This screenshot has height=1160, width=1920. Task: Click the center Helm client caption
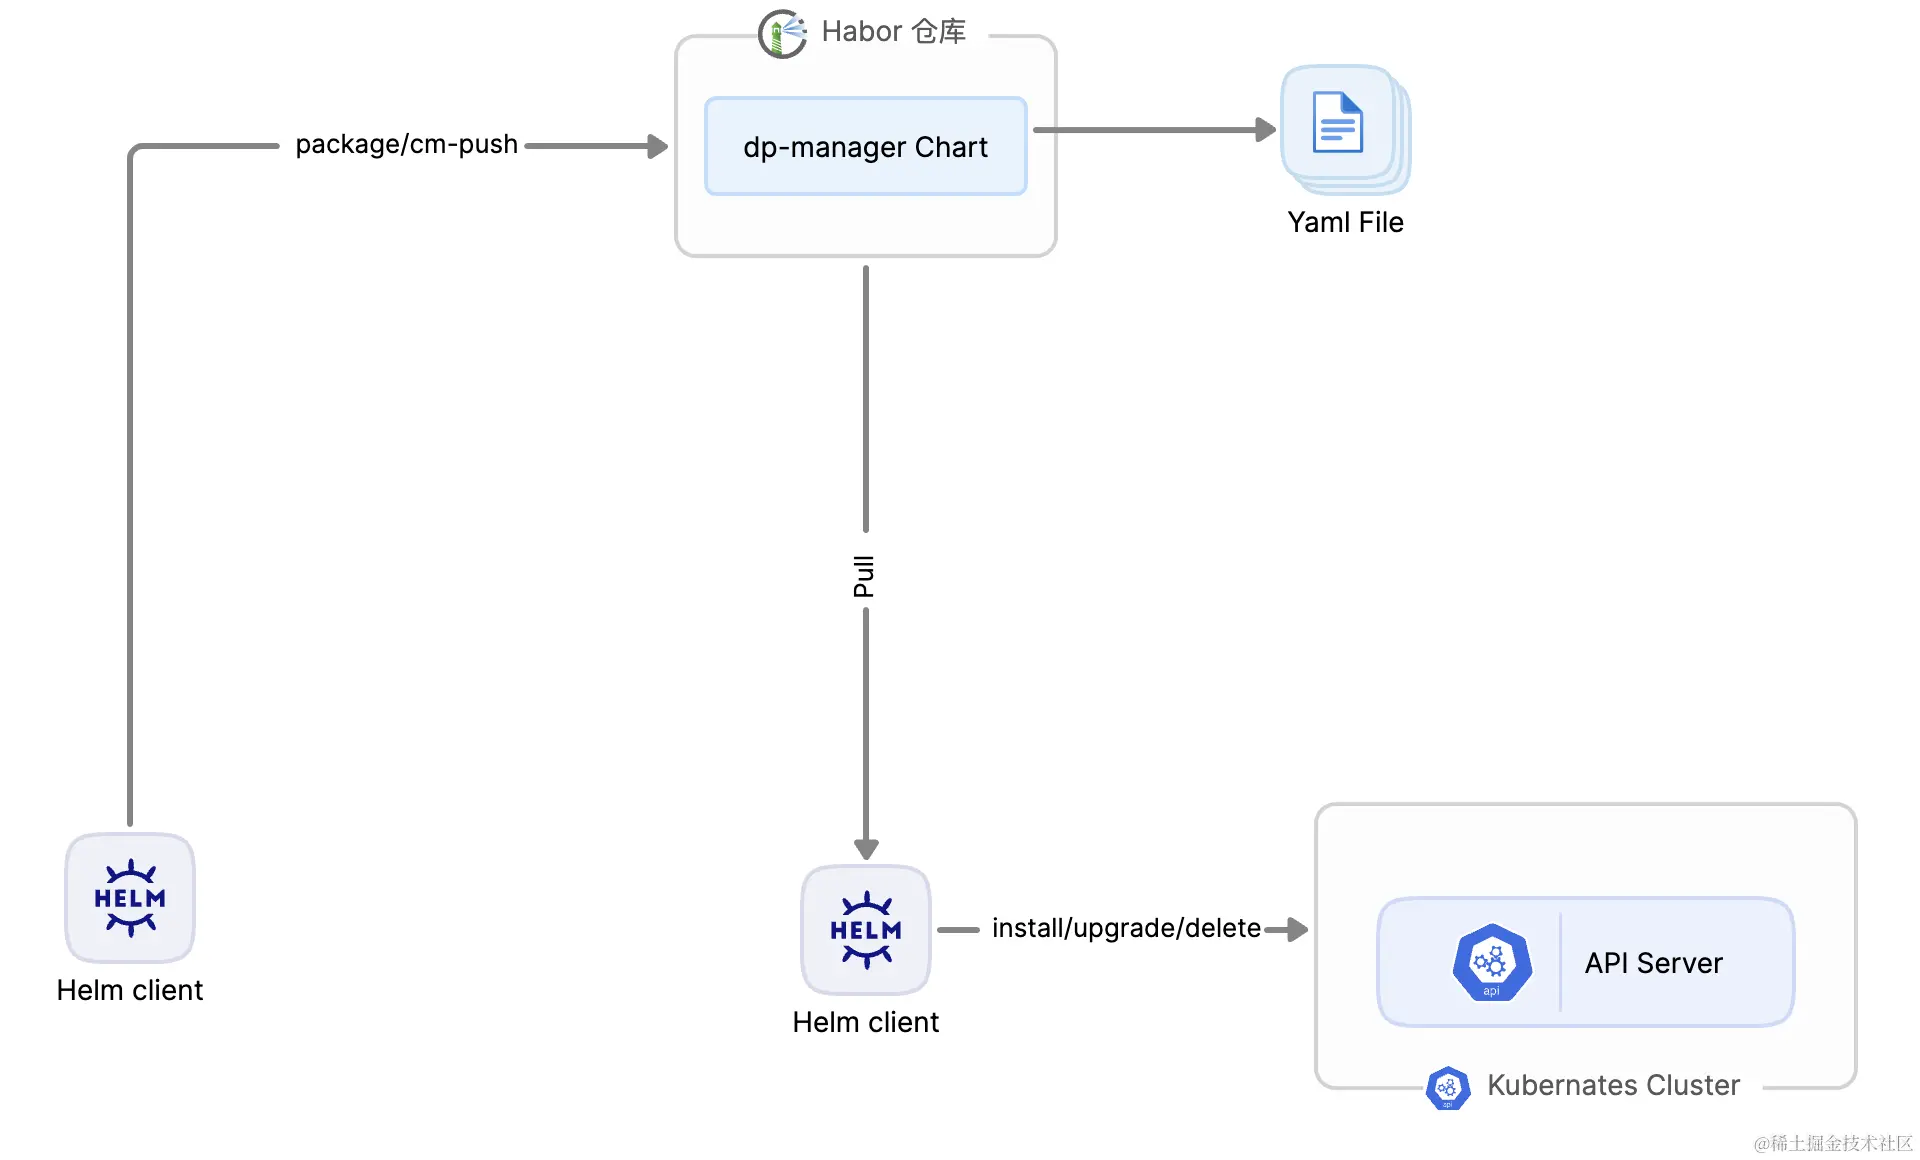[866, 1022]
